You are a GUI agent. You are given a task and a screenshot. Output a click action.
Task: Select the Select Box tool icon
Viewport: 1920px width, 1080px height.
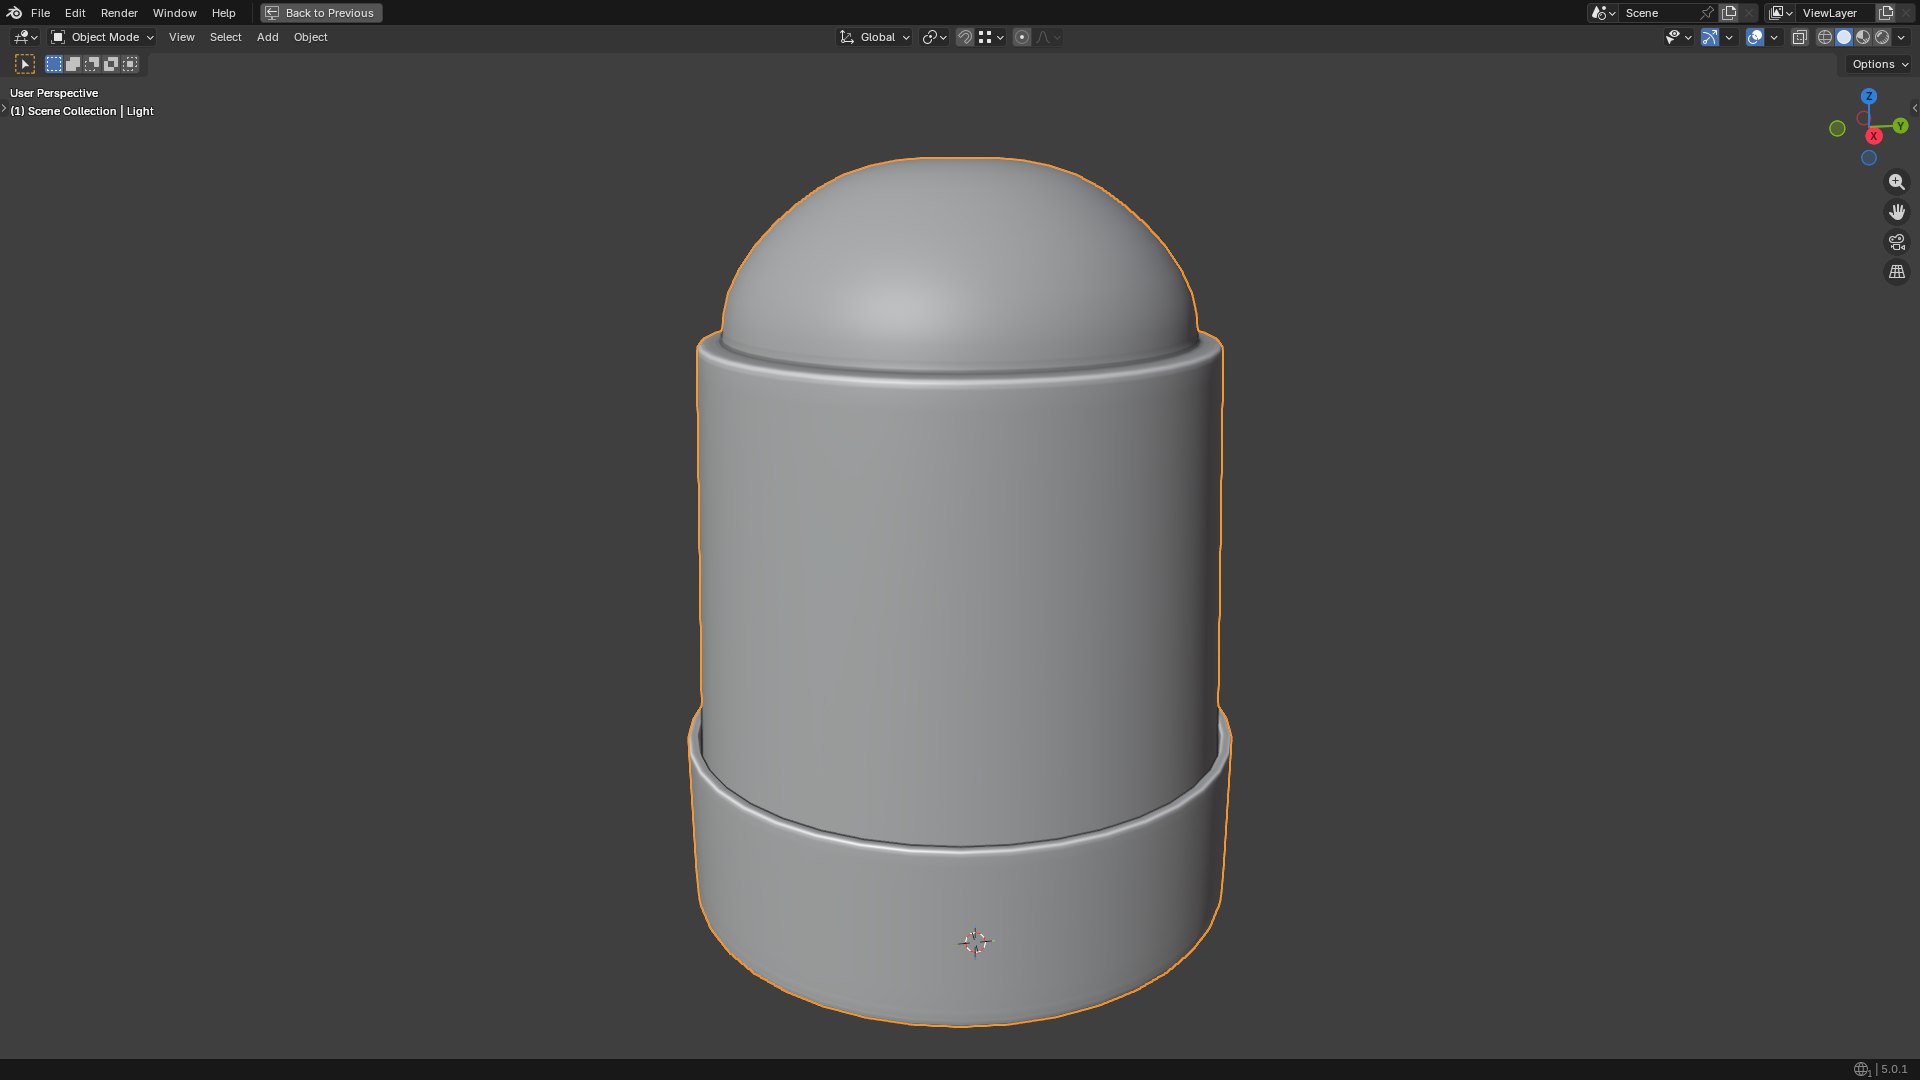click(x=25, y=64)
